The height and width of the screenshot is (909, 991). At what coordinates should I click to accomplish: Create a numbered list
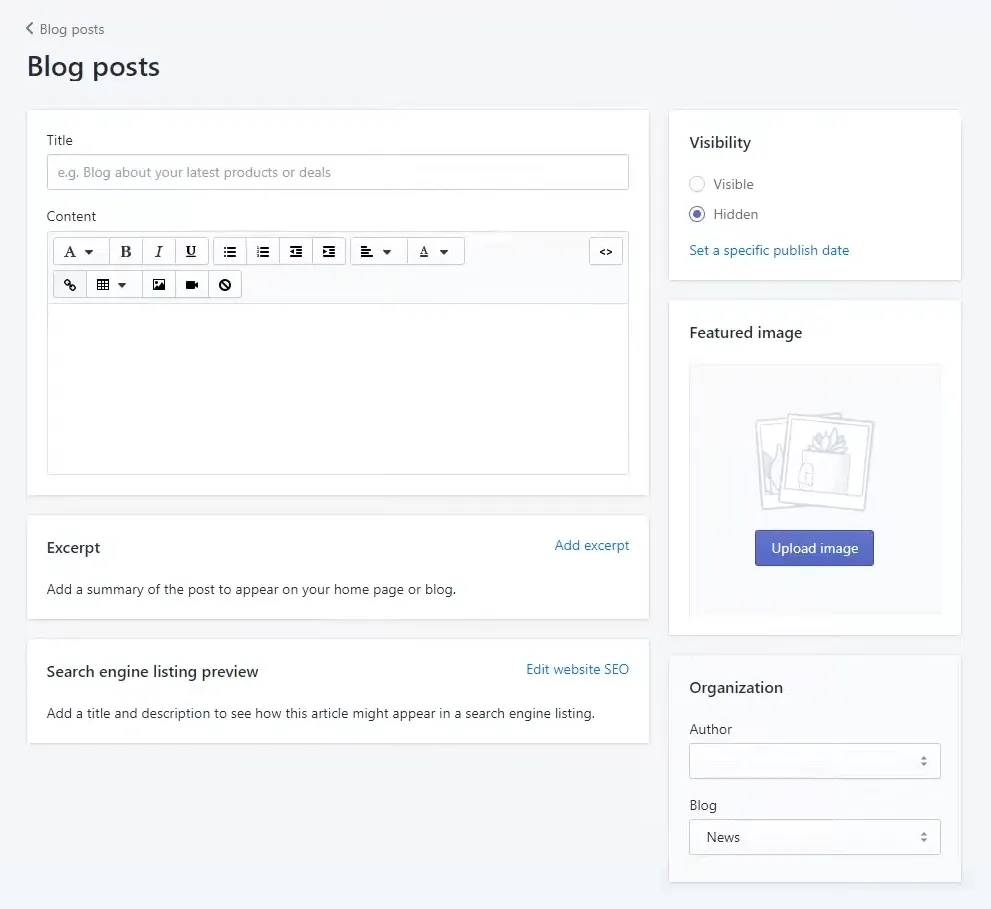pyautogui.click(x=262, y=251)
